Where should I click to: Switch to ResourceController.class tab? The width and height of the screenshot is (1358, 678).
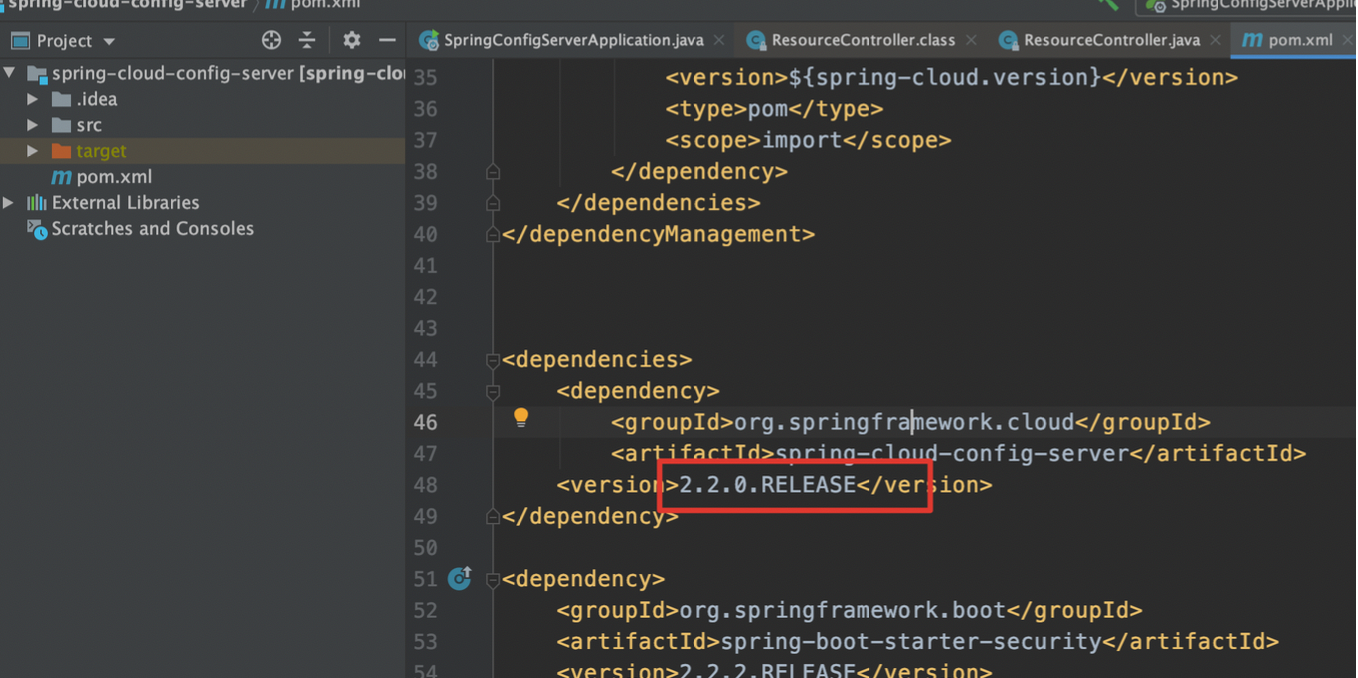(x=862, y=40)
